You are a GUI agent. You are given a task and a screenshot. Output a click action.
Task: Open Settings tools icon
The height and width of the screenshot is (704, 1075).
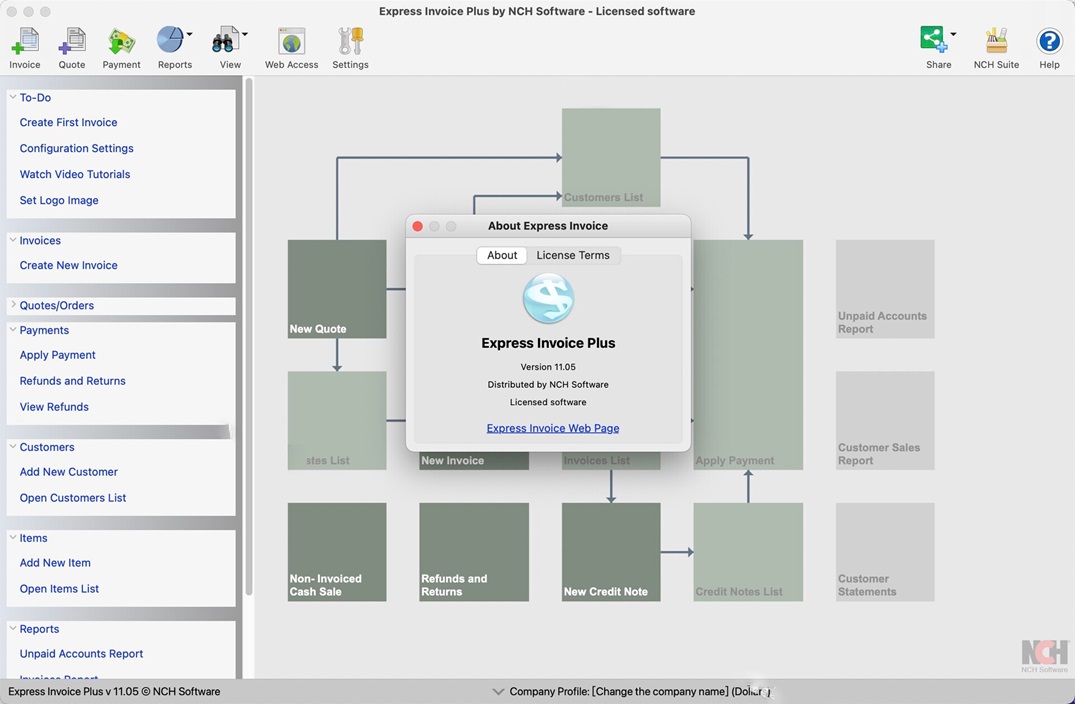[350, 42]
